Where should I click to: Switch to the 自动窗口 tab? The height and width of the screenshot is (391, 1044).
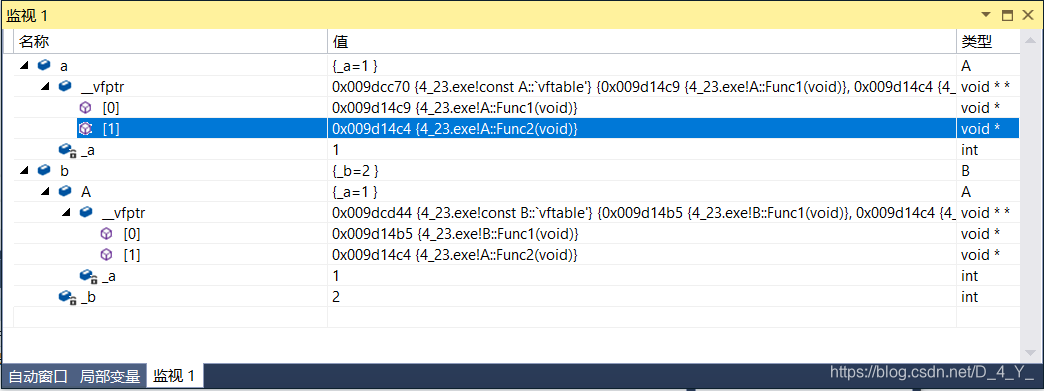click(38, 376)
